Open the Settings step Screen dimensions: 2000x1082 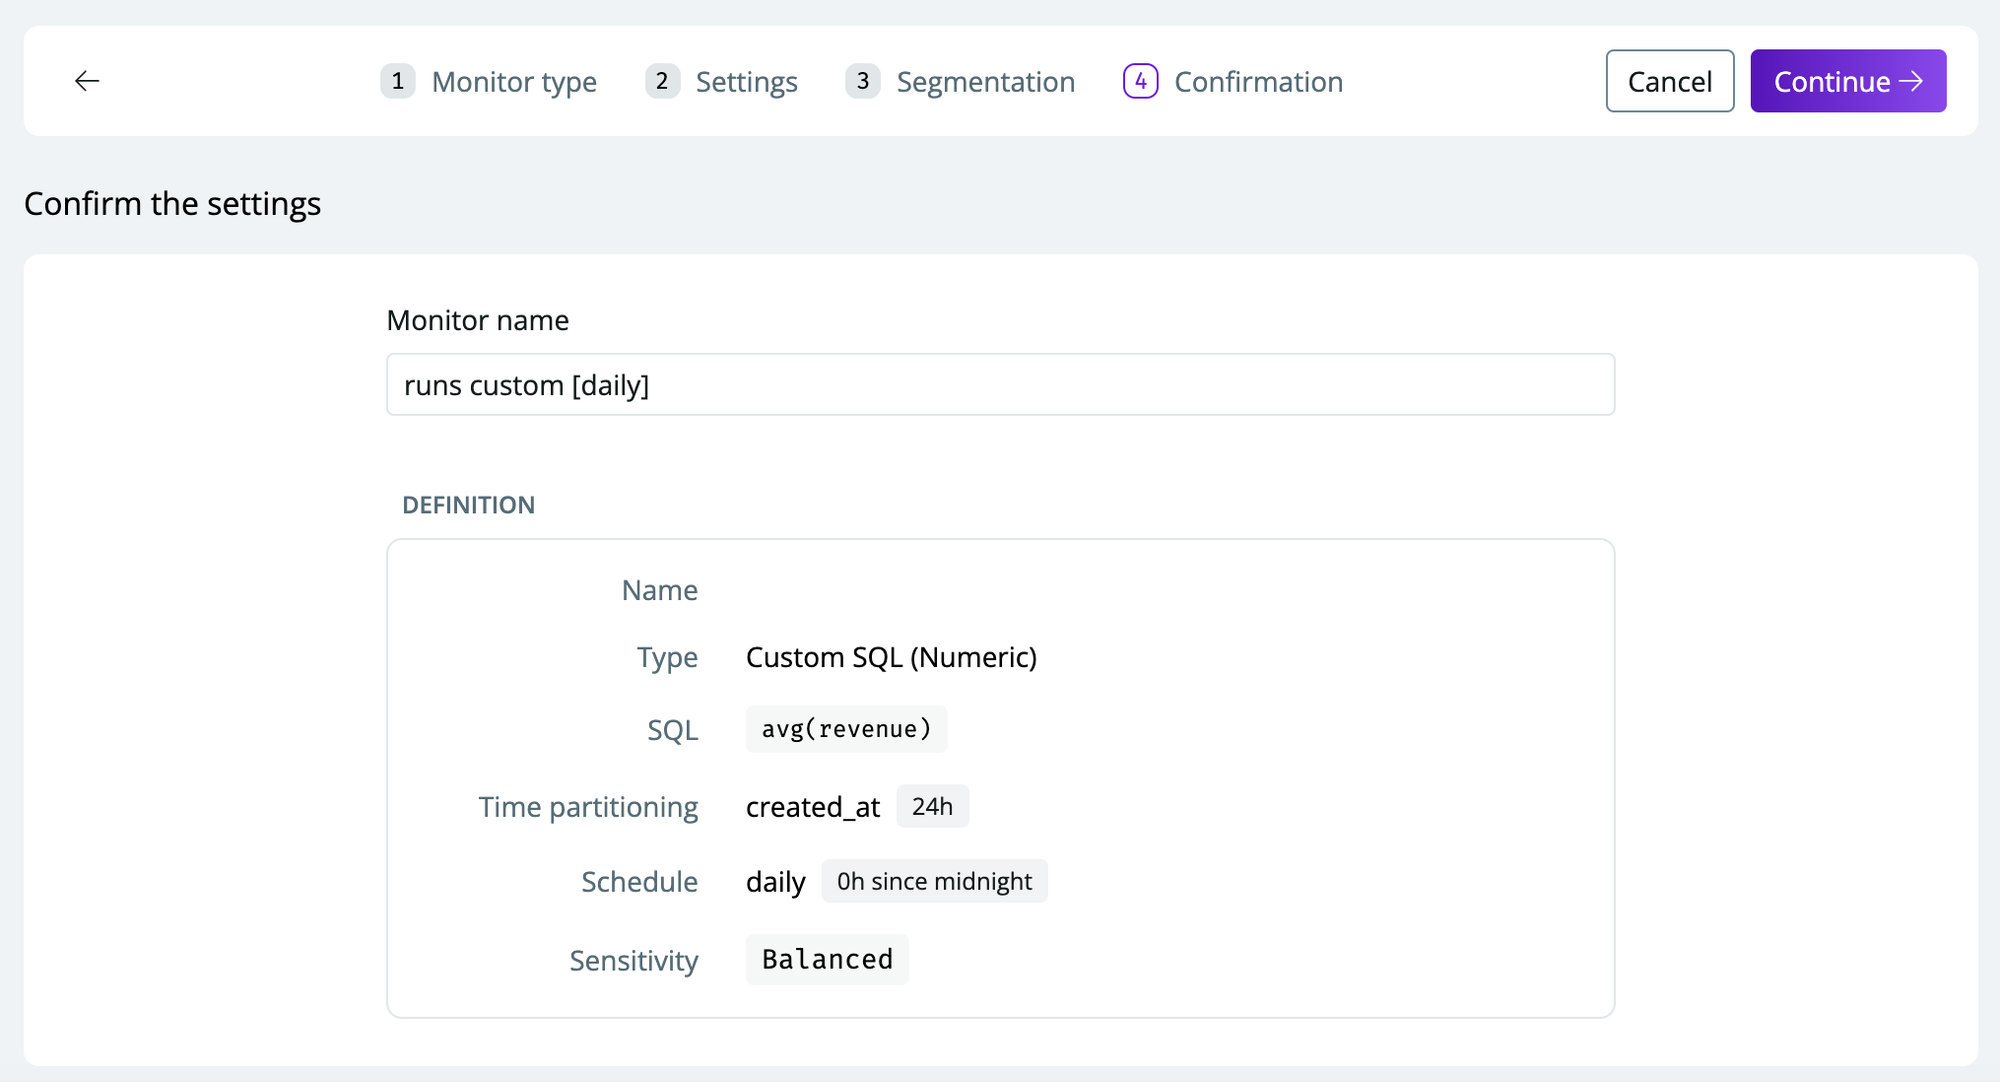click(746, 82)
